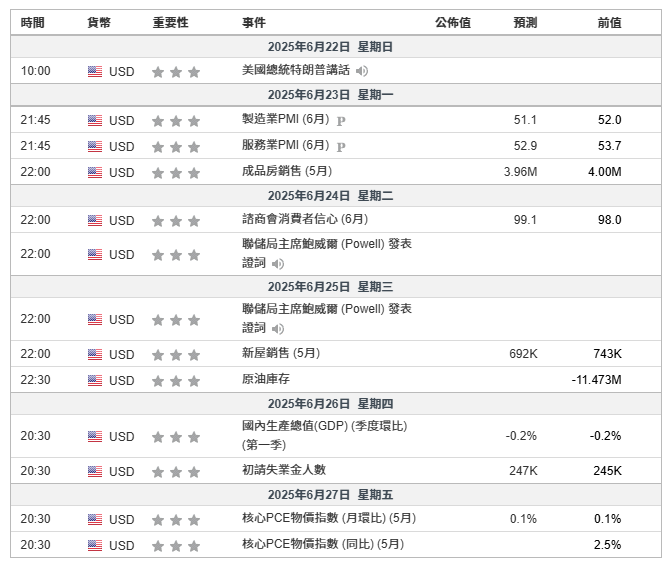Open the 諮商會消費者信心 (6月) event
This screenshot has height=566, width=666.
[305, 219]
